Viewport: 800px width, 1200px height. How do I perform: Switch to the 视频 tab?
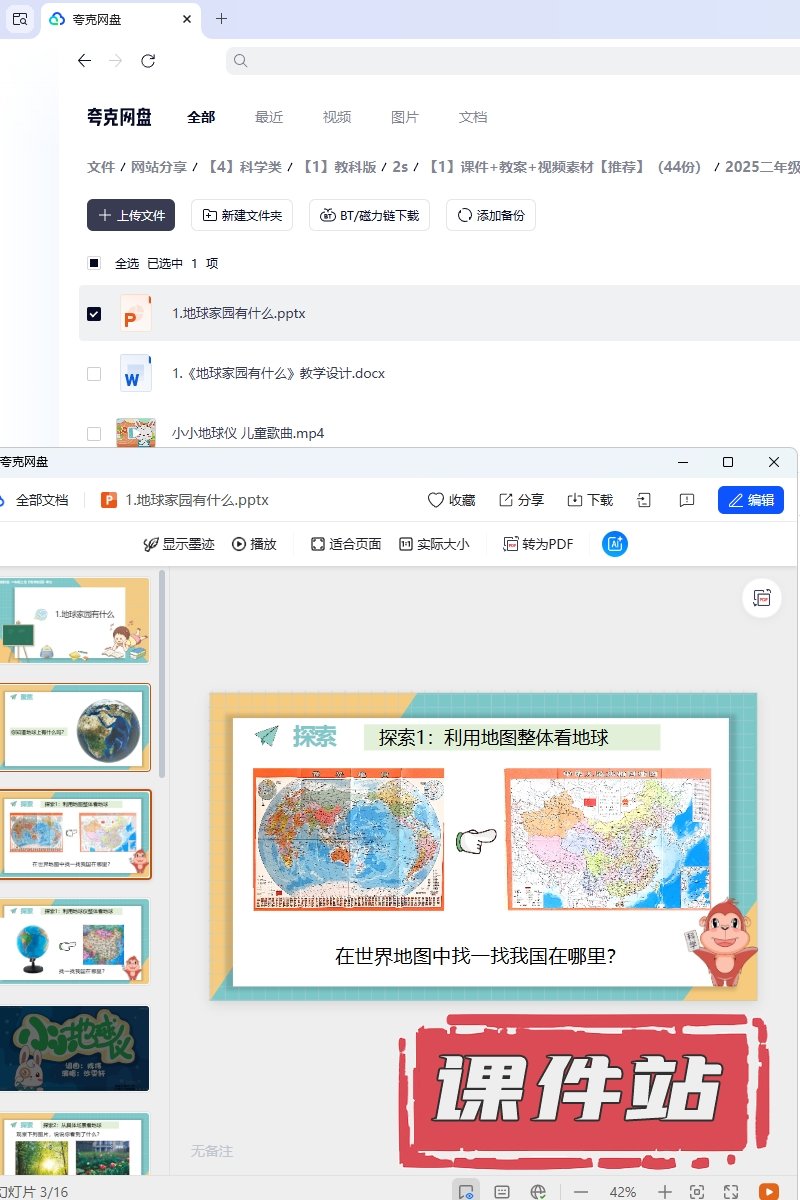pos(337,117)
